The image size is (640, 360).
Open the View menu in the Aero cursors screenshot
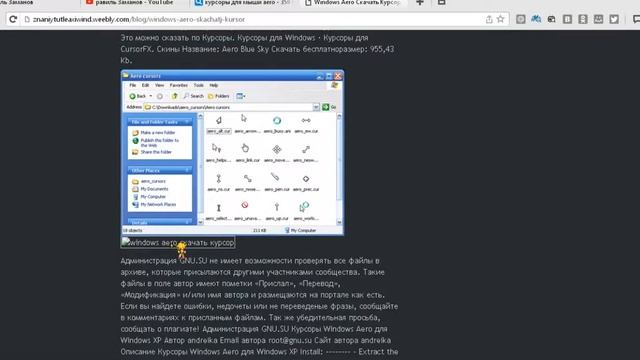[159, 85]
